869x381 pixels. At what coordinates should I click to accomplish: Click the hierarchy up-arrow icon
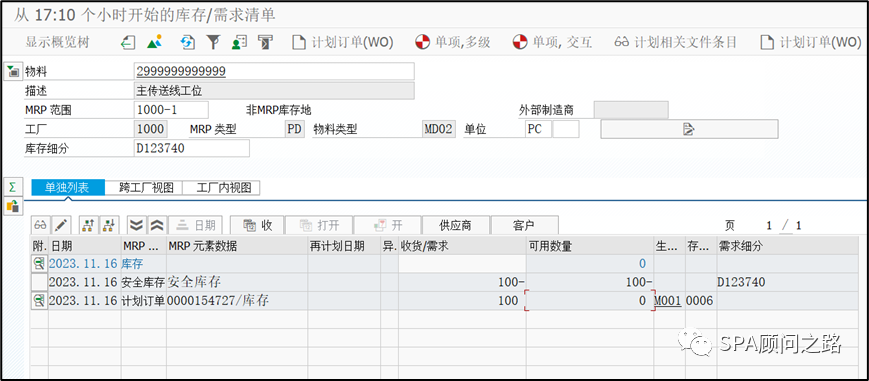point(88,225)
